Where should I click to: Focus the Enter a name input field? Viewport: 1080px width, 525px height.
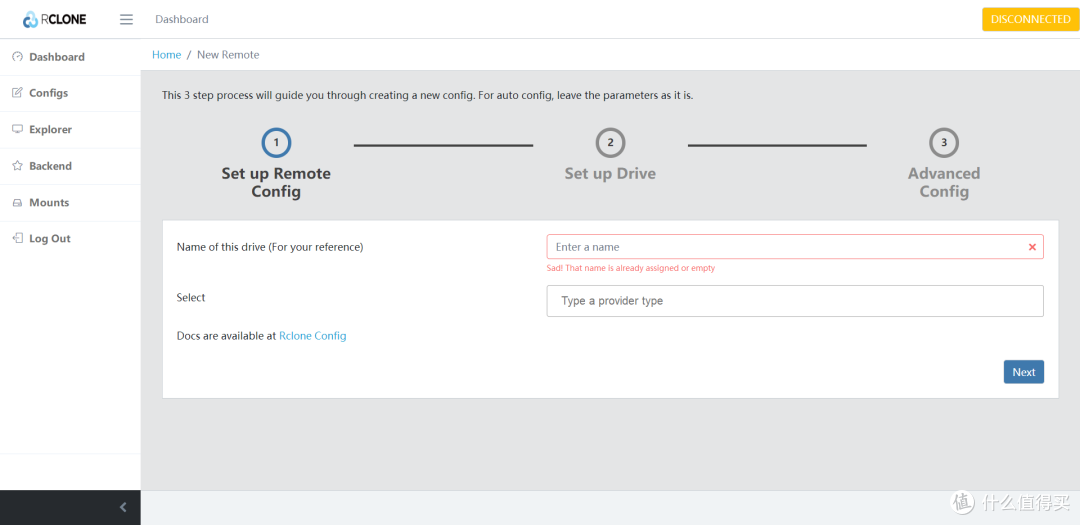[795, 247]
